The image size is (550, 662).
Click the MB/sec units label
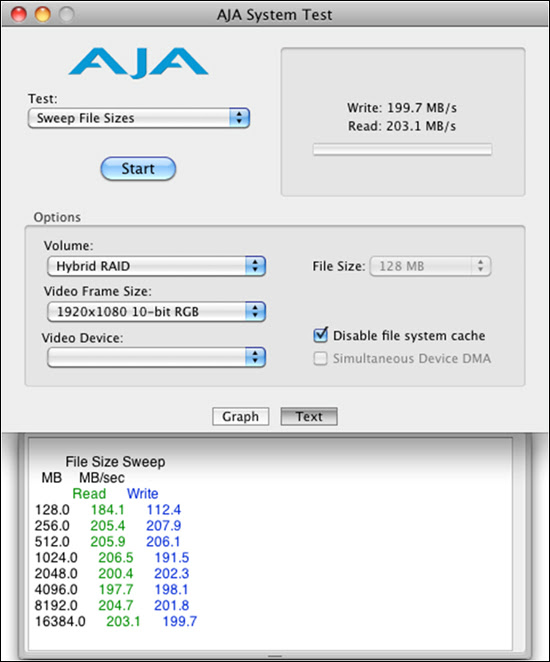click(x=102, y=478)
